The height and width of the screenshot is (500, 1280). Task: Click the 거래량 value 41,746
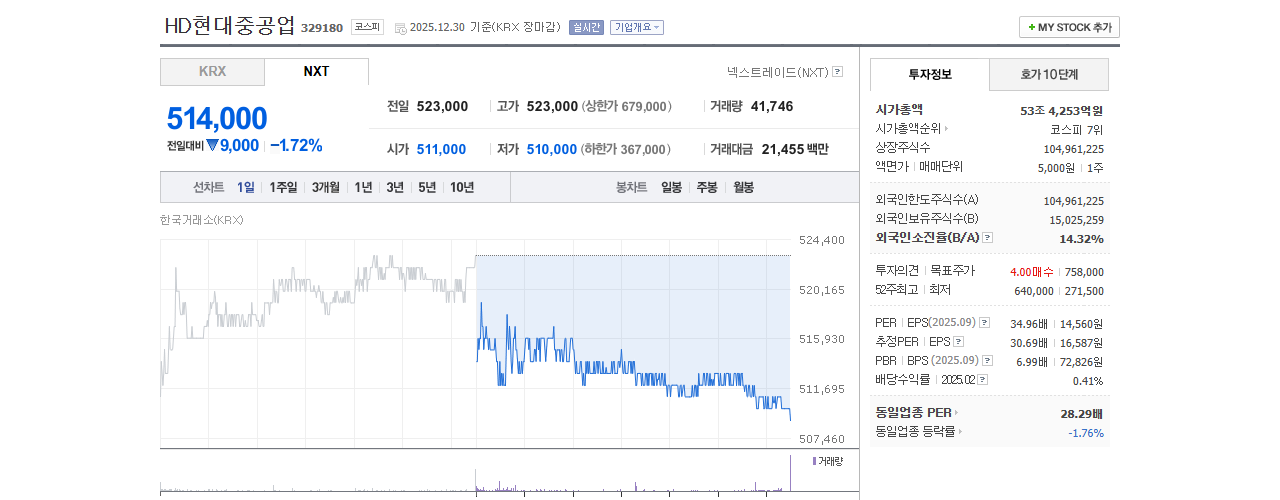point(771,106)
